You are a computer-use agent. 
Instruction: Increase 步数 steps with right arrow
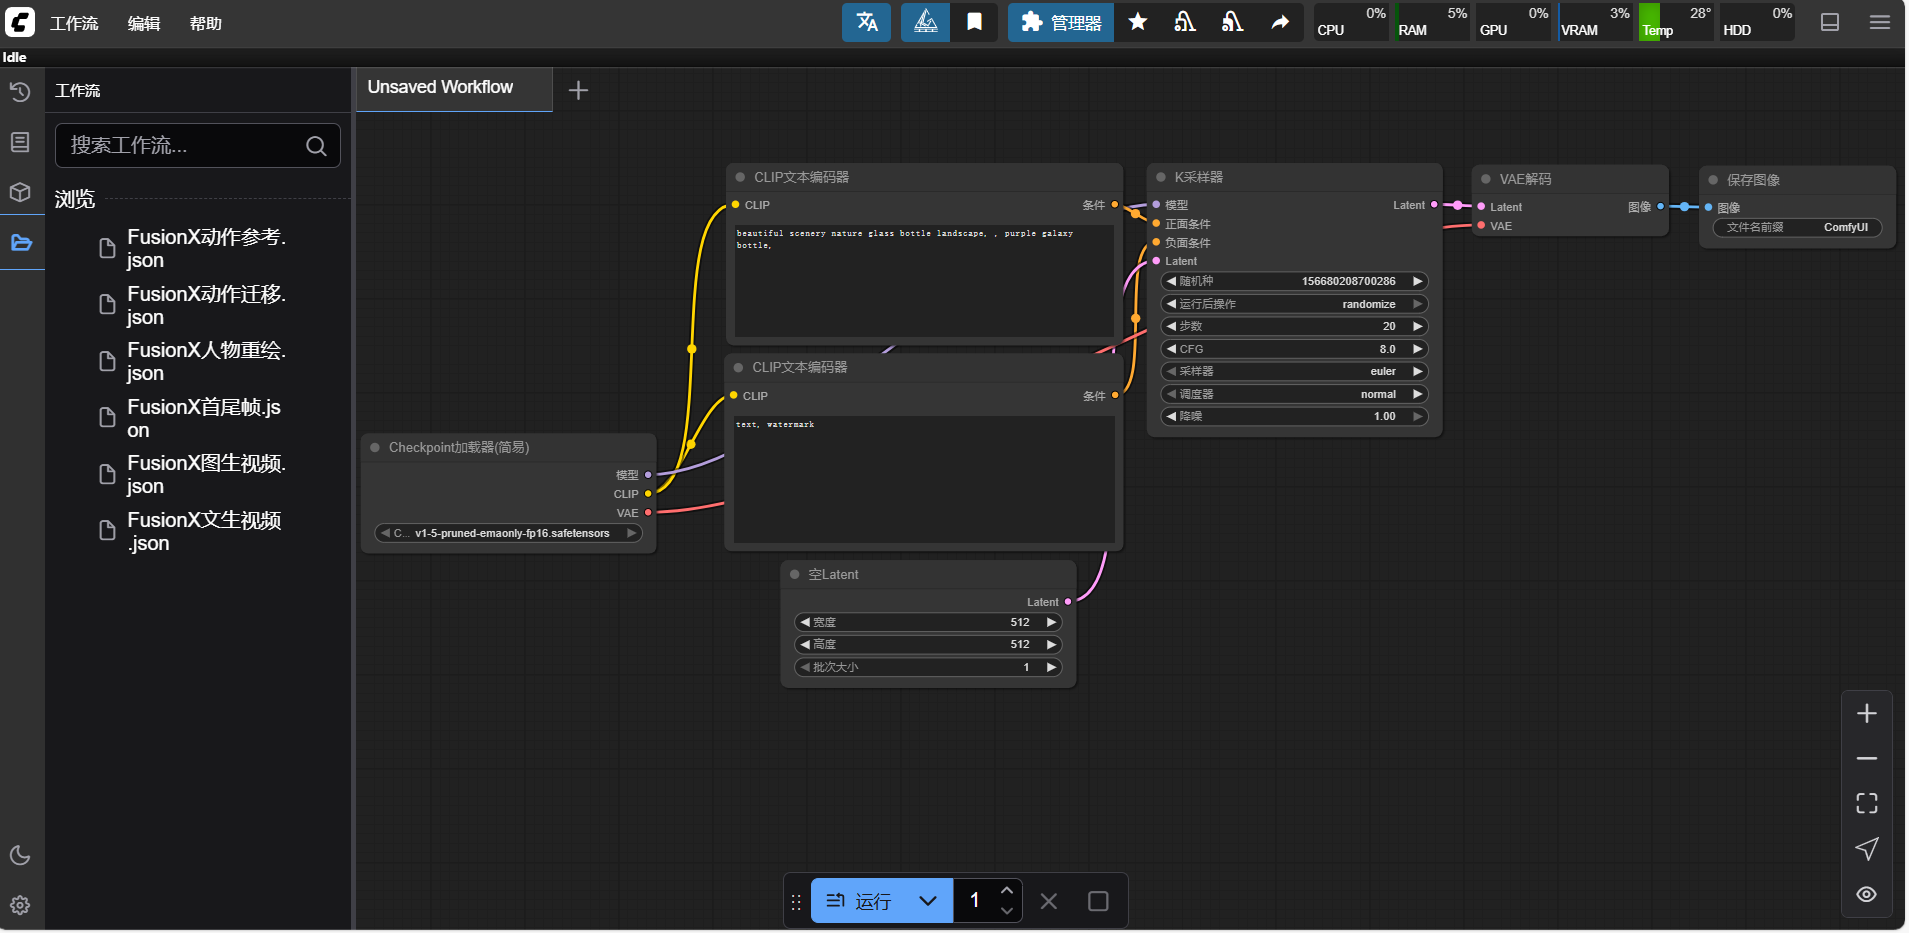pyautogui.click(x=1417, y=326)
